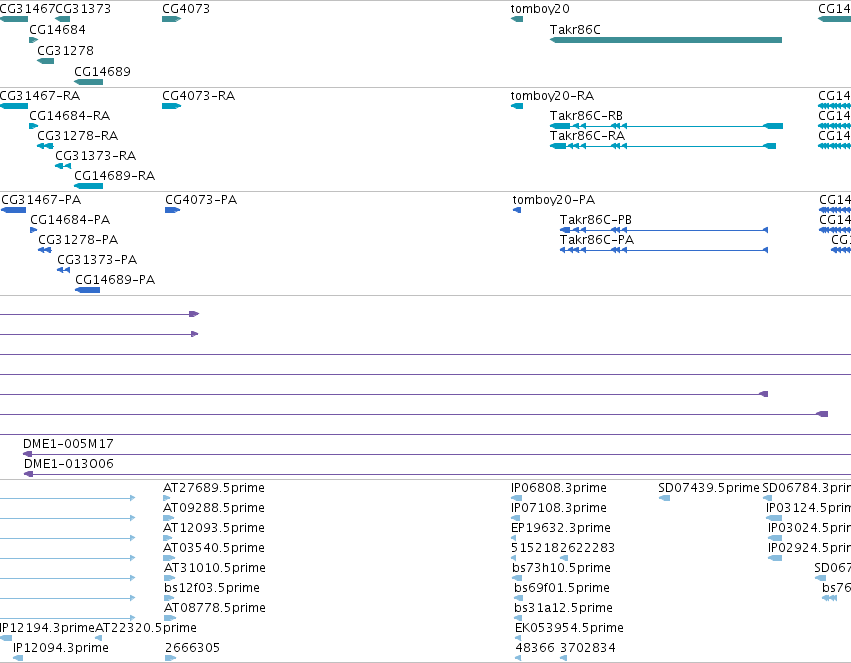The width and height of the screenshot is (851, 663).
Task: Click EST IP03124.5prime label
Action: tap(808, 508)
